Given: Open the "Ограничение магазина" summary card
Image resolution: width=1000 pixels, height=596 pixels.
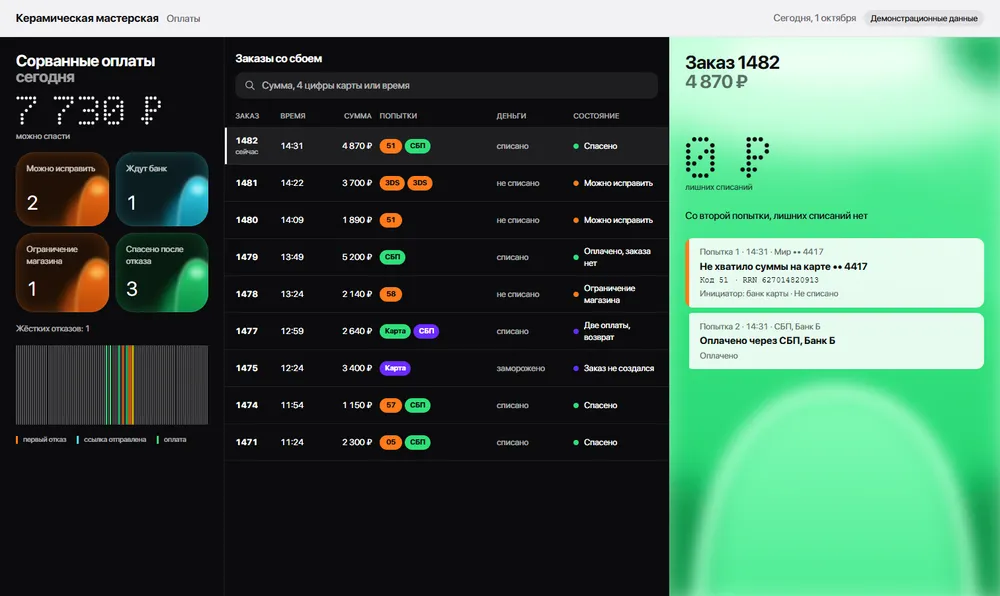Looking at the screenshot, I should pyautogui.click(x=62, y=272).
